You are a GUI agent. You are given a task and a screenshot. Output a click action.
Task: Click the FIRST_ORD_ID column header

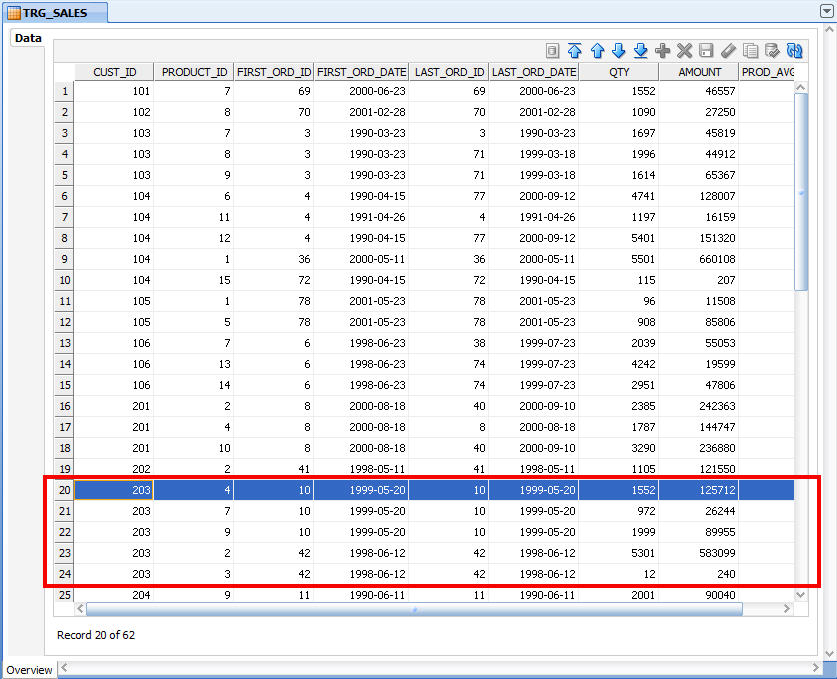coord(274,72)
